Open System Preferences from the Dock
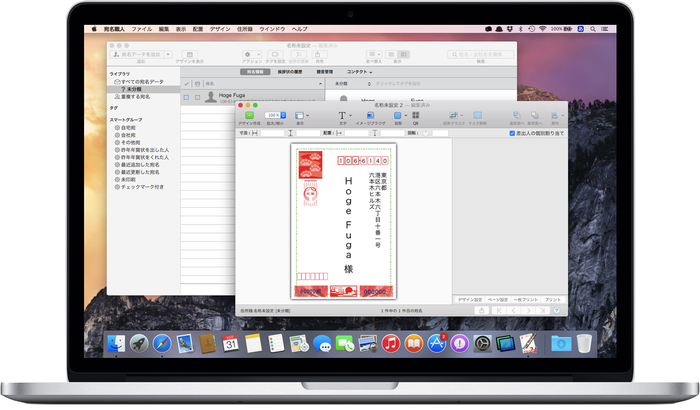Screen dimensions: 700x410 point(482,343)
